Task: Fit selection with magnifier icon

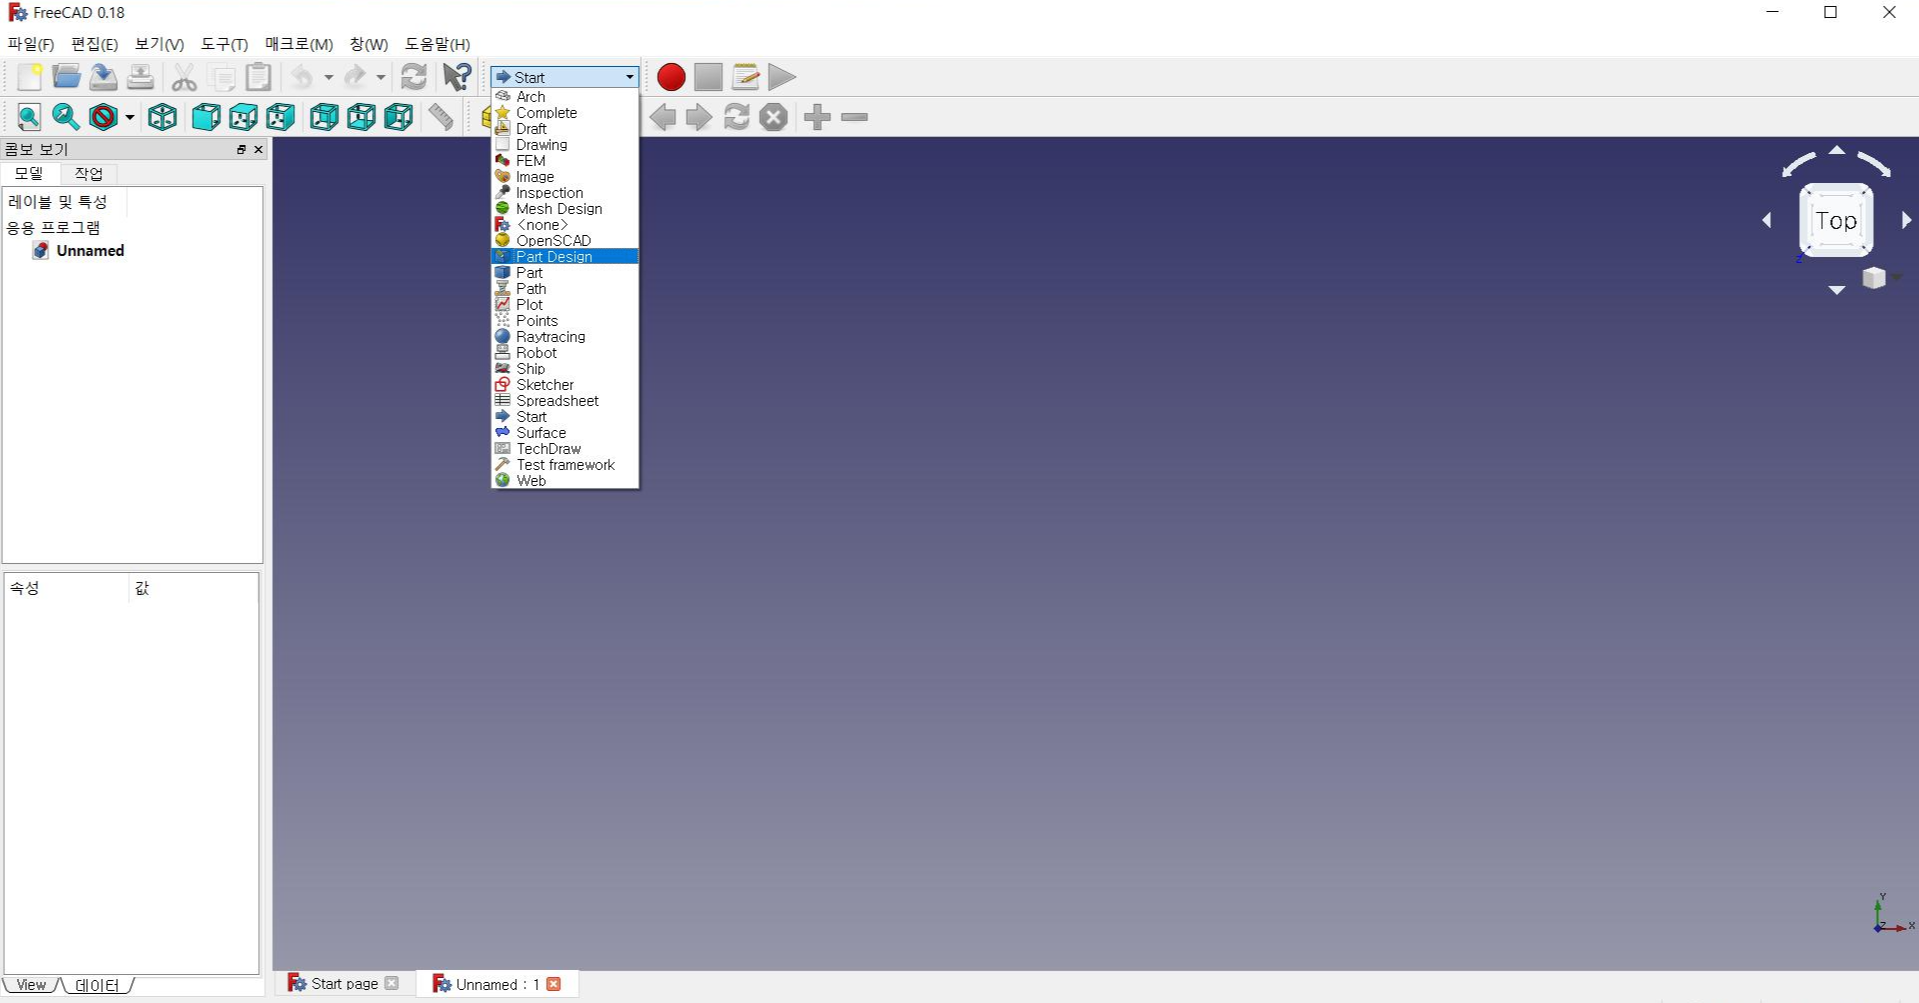Action: pos(66,117)
